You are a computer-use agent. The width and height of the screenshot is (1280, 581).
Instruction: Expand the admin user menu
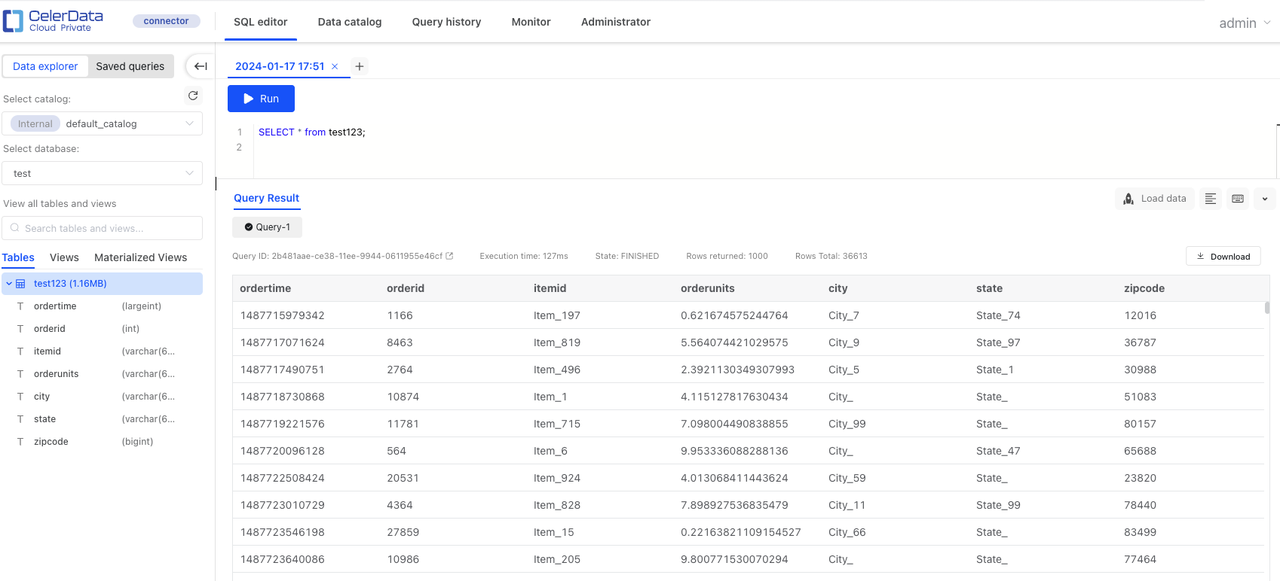1244,23
